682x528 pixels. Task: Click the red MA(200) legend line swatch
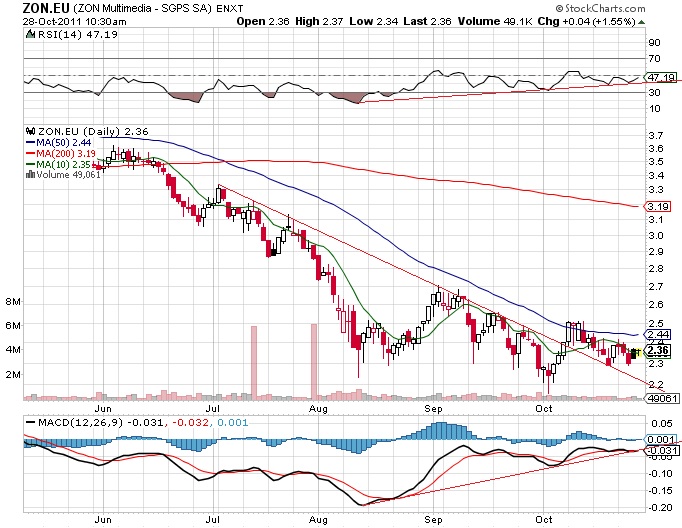[x=30, y=153]
